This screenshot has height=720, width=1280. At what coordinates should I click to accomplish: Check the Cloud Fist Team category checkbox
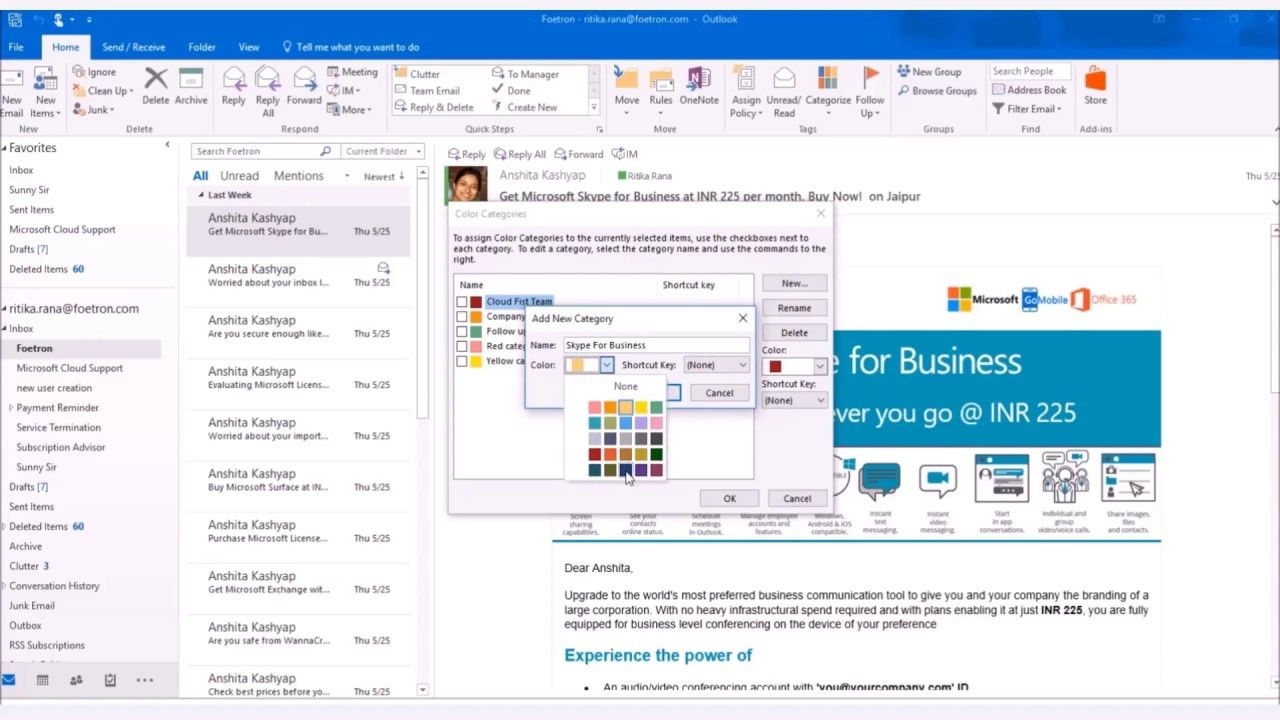(x=462, y=302)
